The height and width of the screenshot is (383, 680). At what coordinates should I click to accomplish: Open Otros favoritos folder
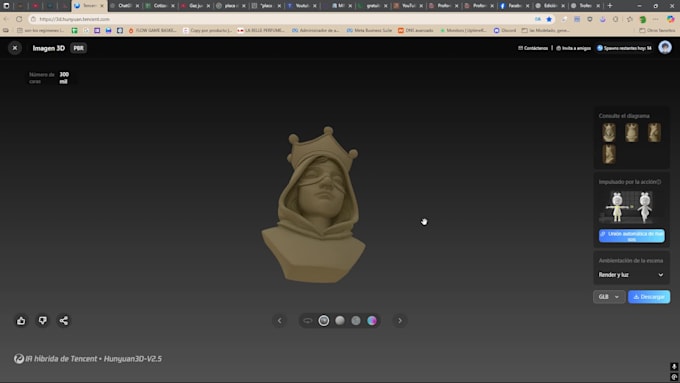click(x=657, y=30)
